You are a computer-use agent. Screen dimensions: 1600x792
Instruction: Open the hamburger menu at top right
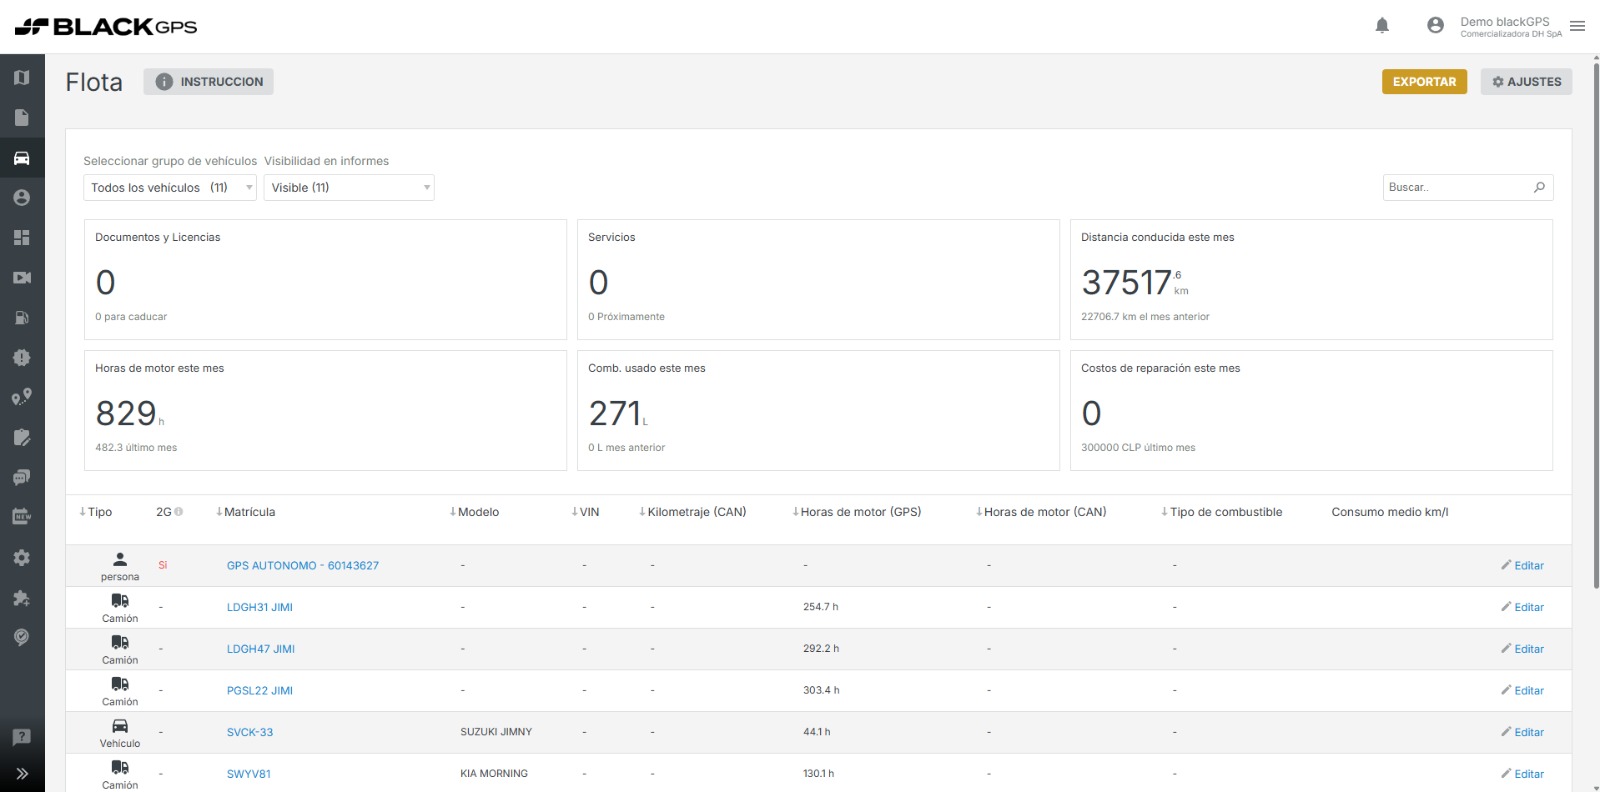(x=1577, y=26)
